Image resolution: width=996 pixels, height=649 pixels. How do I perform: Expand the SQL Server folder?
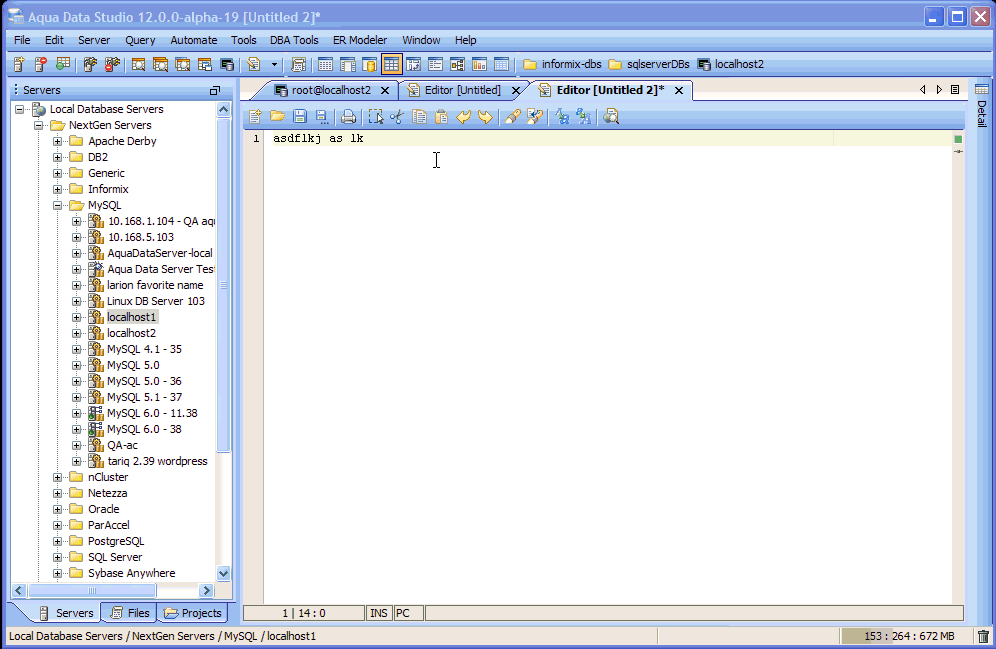click(x=58, y=557)
